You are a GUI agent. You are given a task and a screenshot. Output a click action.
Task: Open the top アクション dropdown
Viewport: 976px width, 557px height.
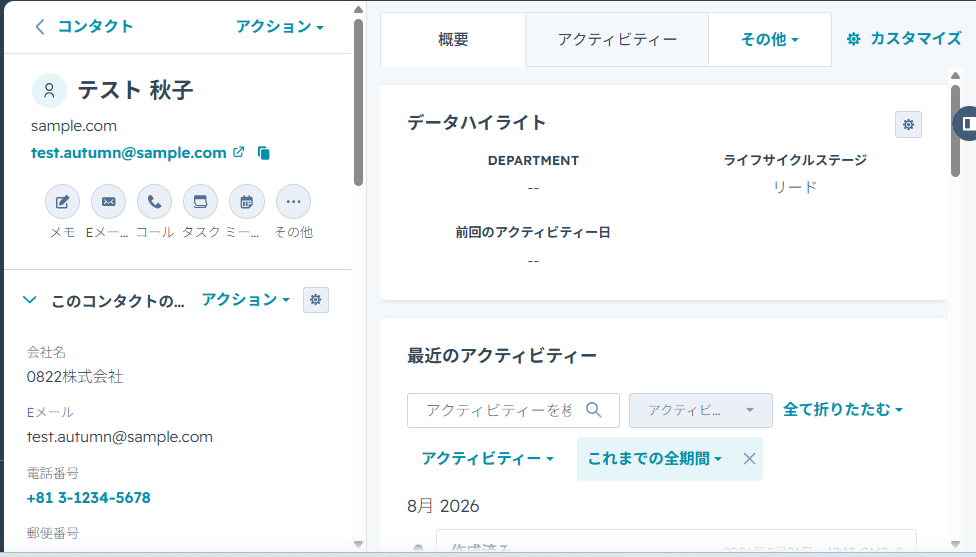pyautogui.click(x=279, y=27)
